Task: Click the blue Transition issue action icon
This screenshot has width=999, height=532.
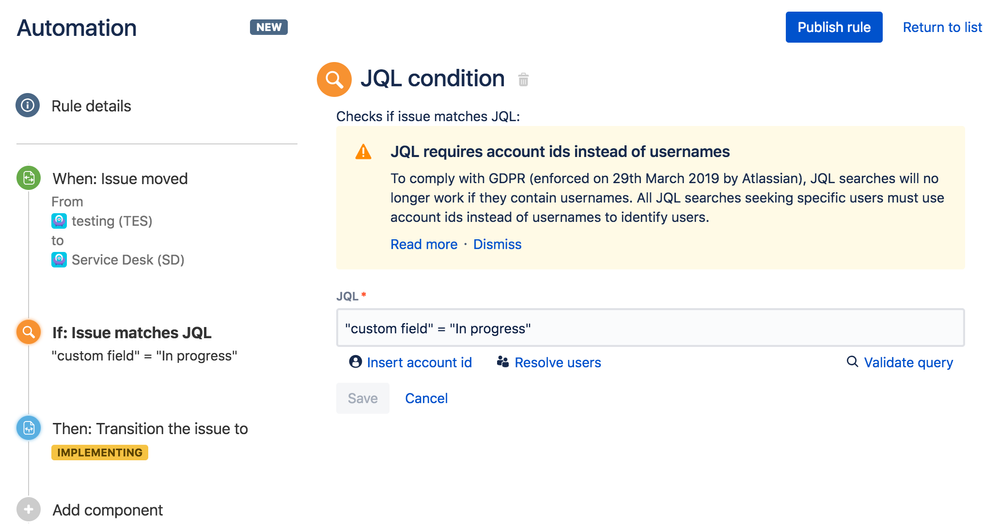Action: [28, 428]
